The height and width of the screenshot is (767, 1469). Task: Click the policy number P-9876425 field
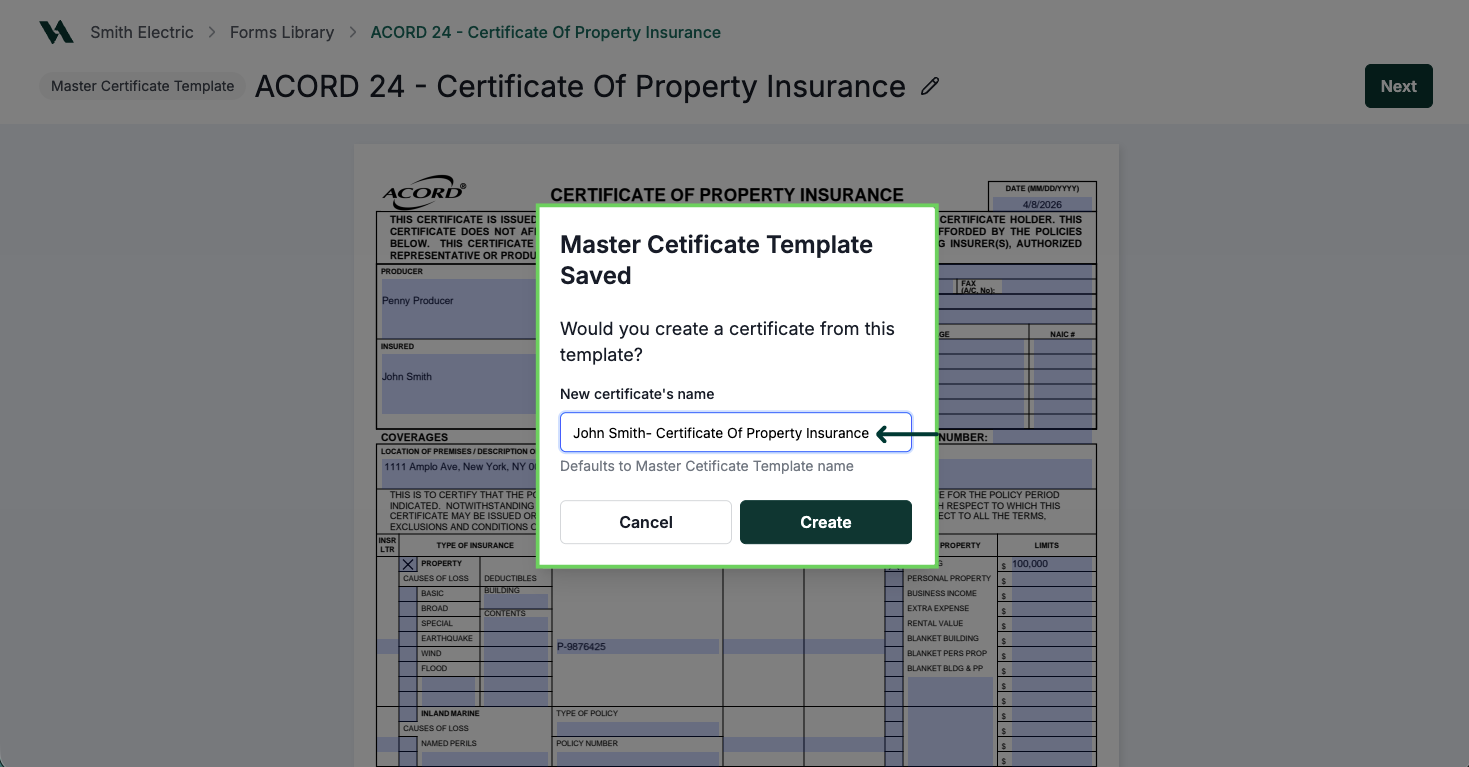[638, 647]
